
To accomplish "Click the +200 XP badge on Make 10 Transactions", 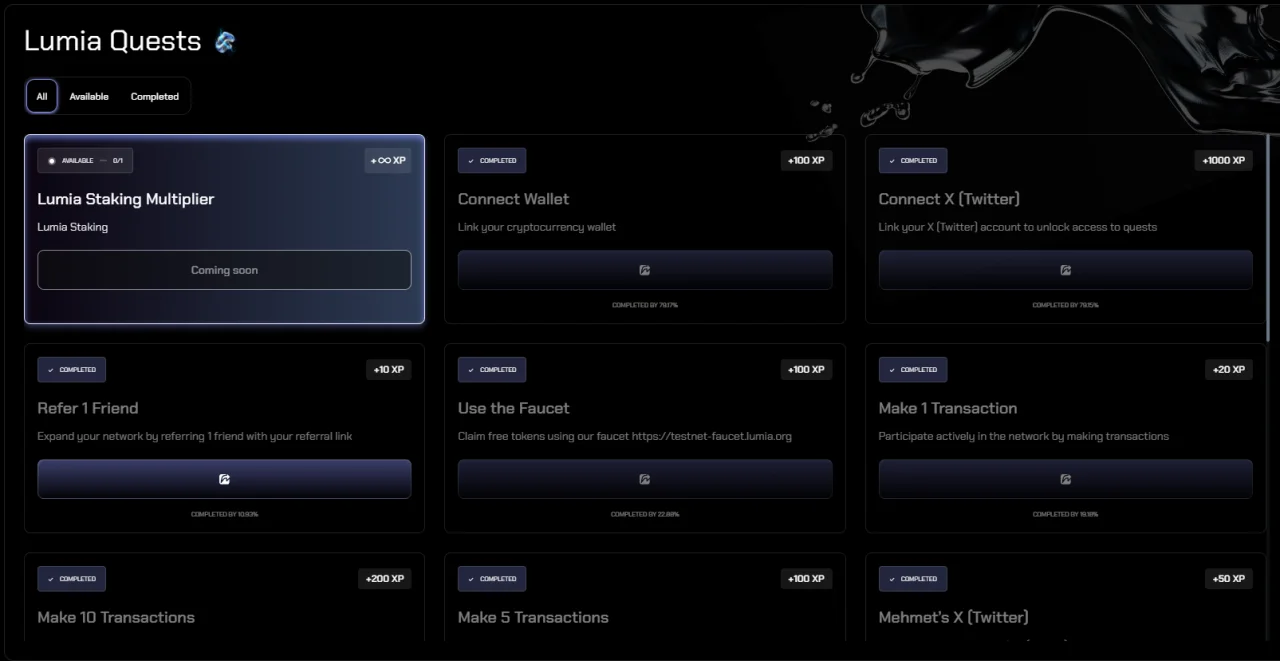I will 385,578.
